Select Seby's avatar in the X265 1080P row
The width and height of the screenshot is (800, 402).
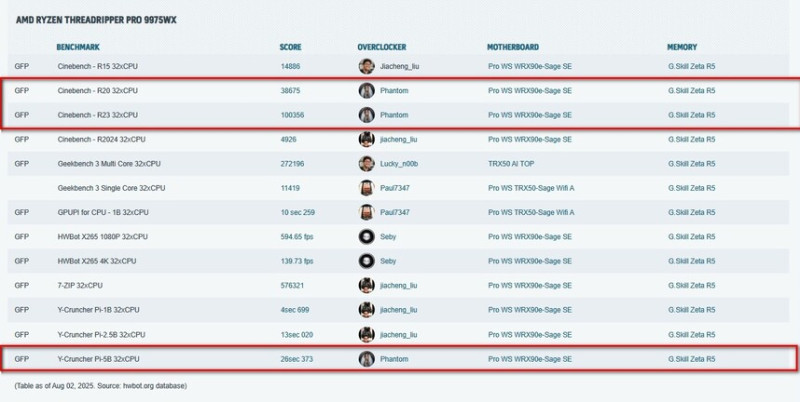tap(366, 236)
